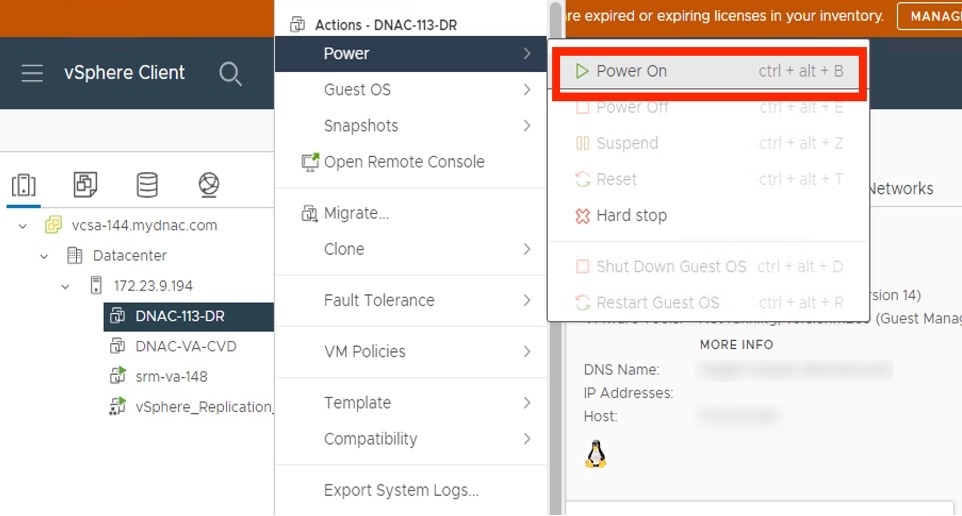
Task: Select DNAC-113-DR in the inventory tree
Action: (x=180, y=316)
